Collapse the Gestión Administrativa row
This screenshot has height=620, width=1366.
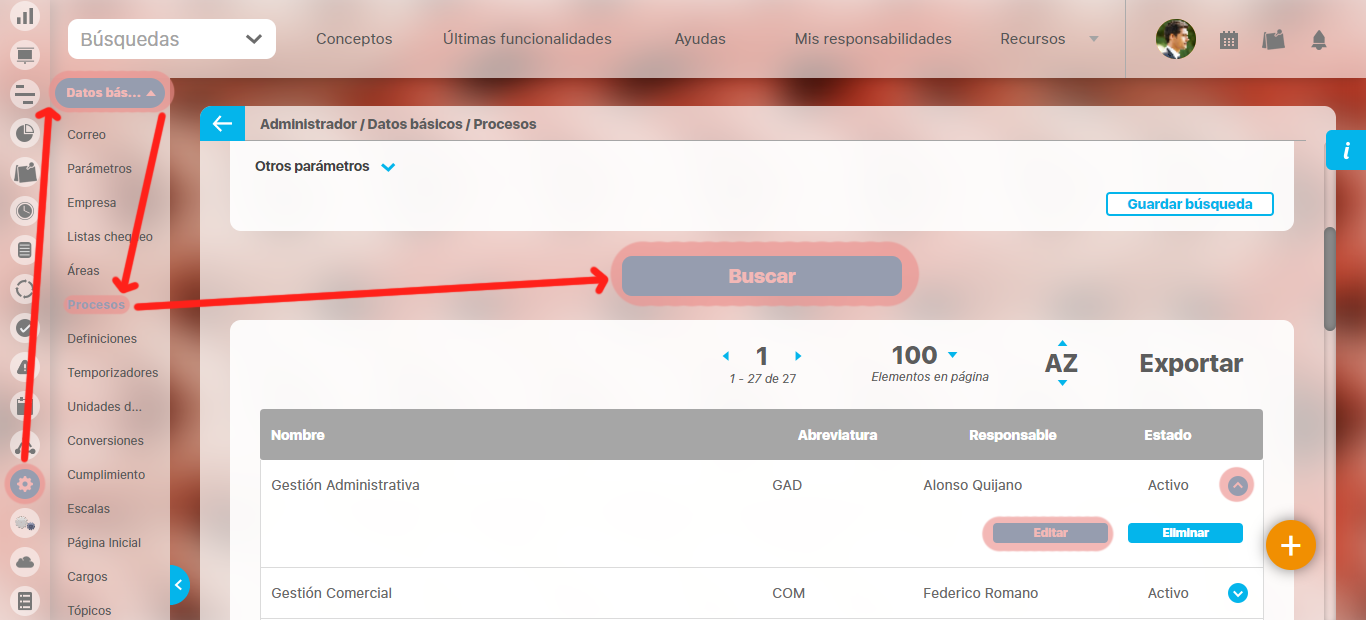point(1237,486)
